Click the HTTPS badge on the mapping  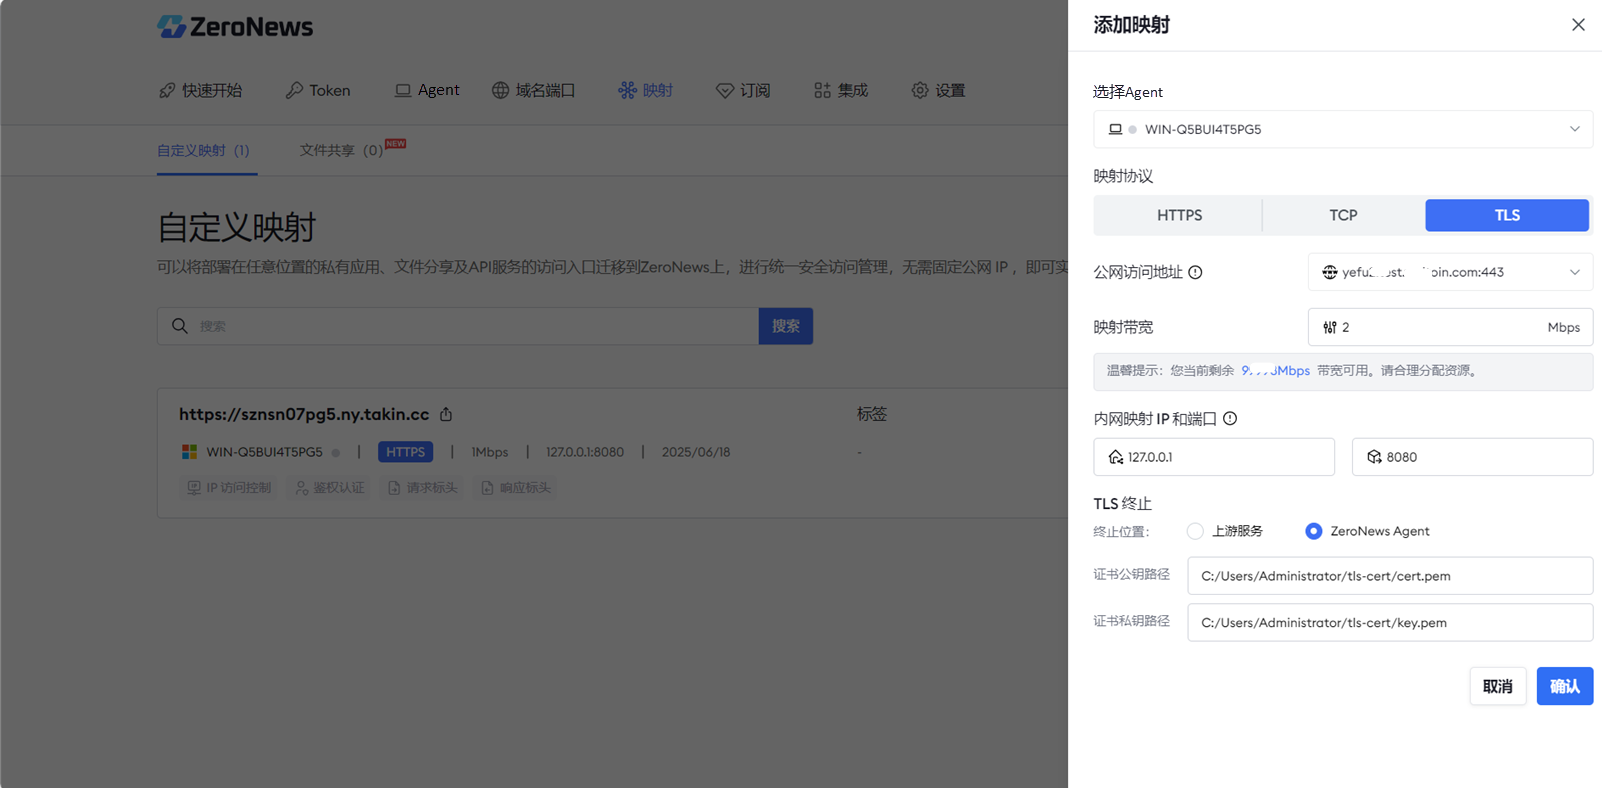pyautogui.click(x=405, y=452)
